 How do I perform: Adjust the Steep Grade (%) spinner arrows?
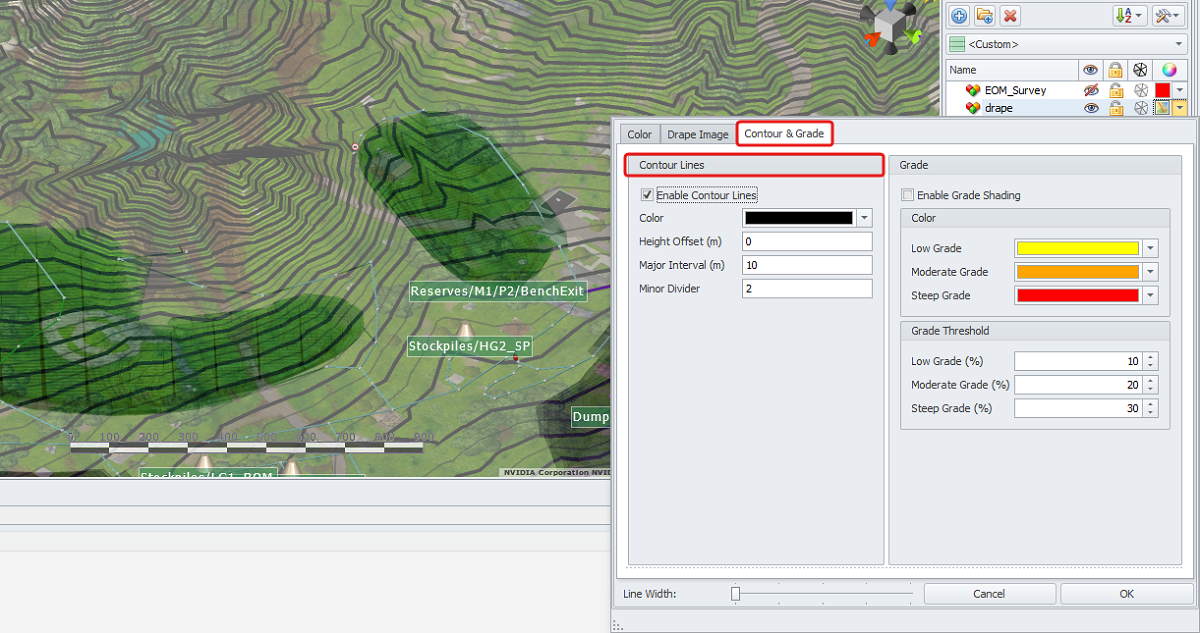tap(1151, 408)
